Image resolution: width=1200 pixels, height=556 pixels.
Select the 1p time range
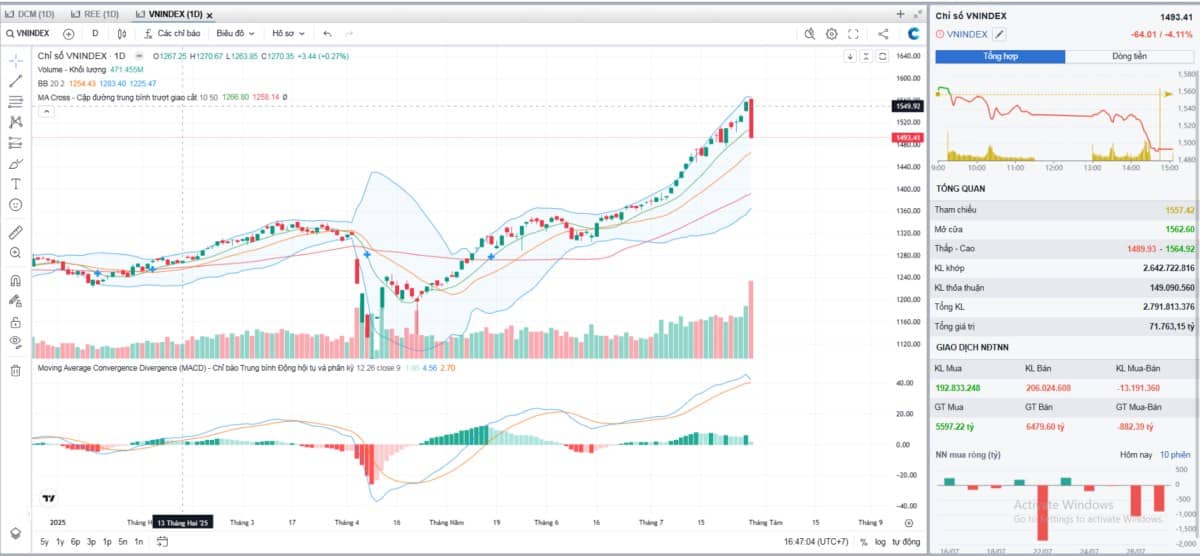click(x=107, y=541)
